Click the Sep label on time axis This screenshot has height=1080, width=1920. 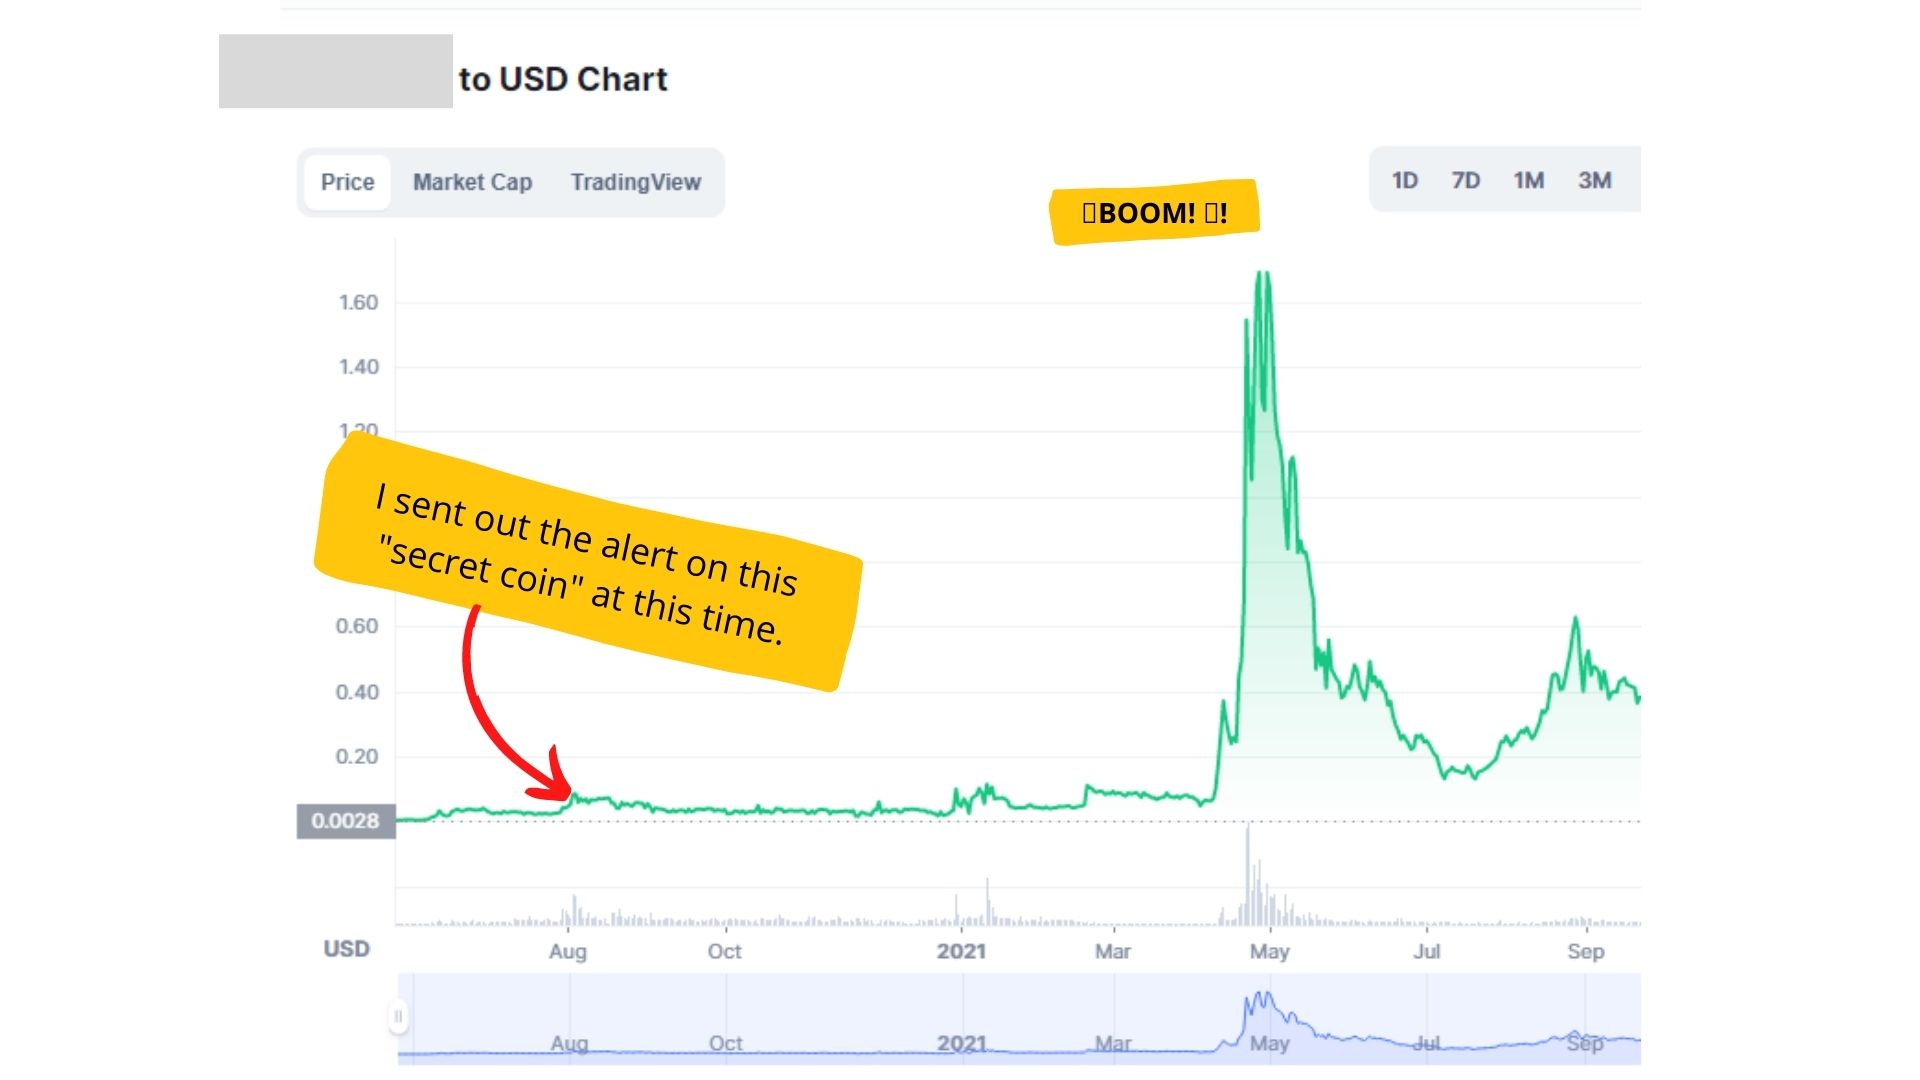[x=1585, y=951]
